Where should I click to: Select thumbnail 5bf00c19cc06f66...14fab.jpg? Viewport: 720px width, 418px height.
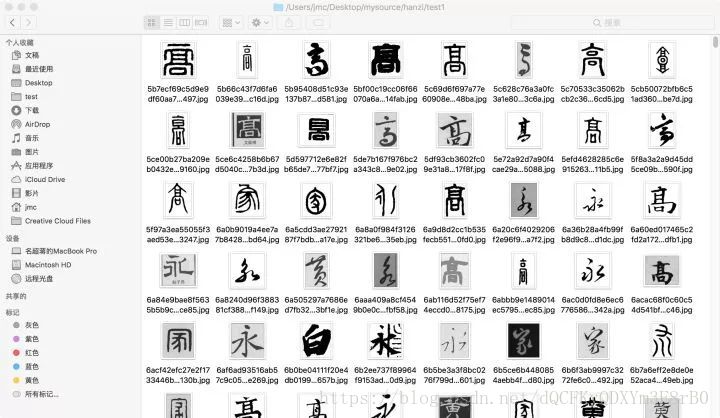tap(385, 60)
